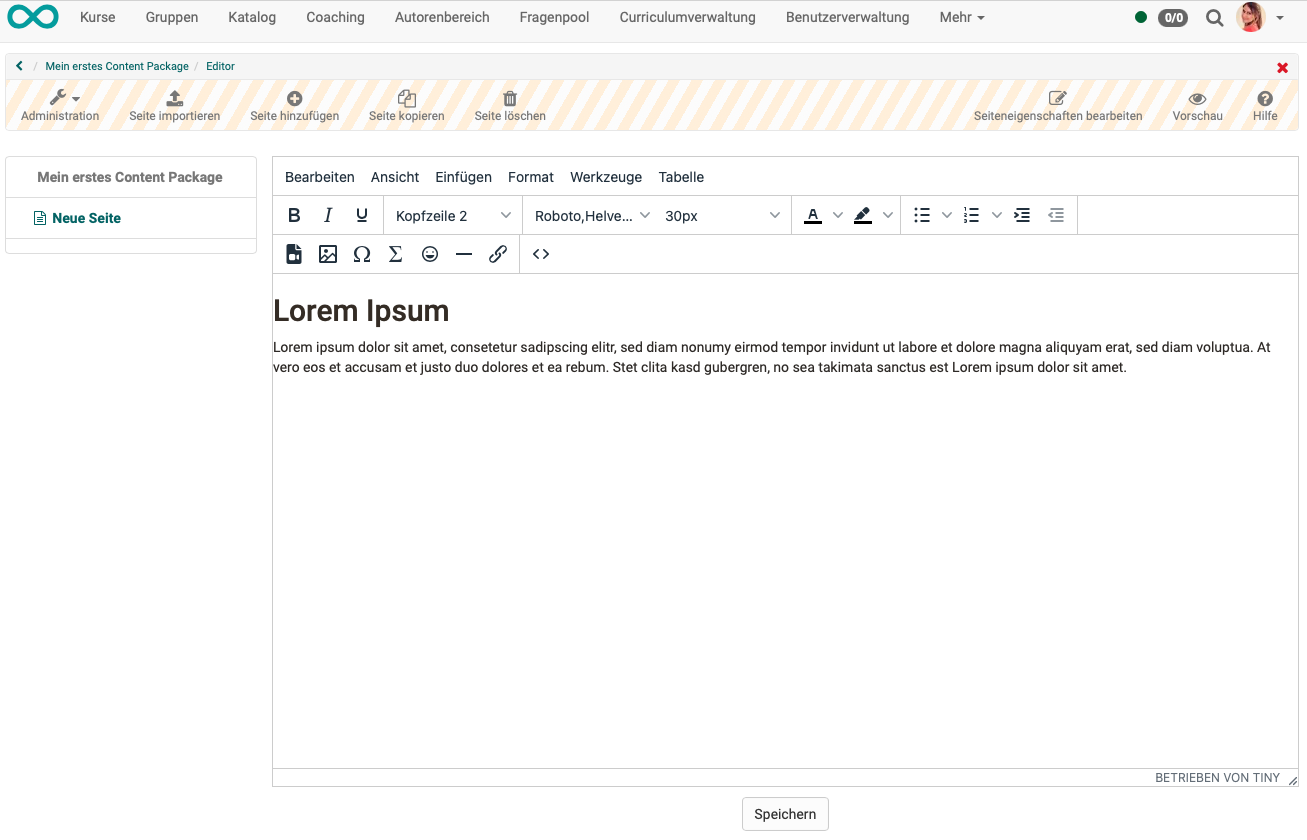Screen dimensions: 1307x840
Task: Open the Einfügen menu
Action: tap(463, 177)
